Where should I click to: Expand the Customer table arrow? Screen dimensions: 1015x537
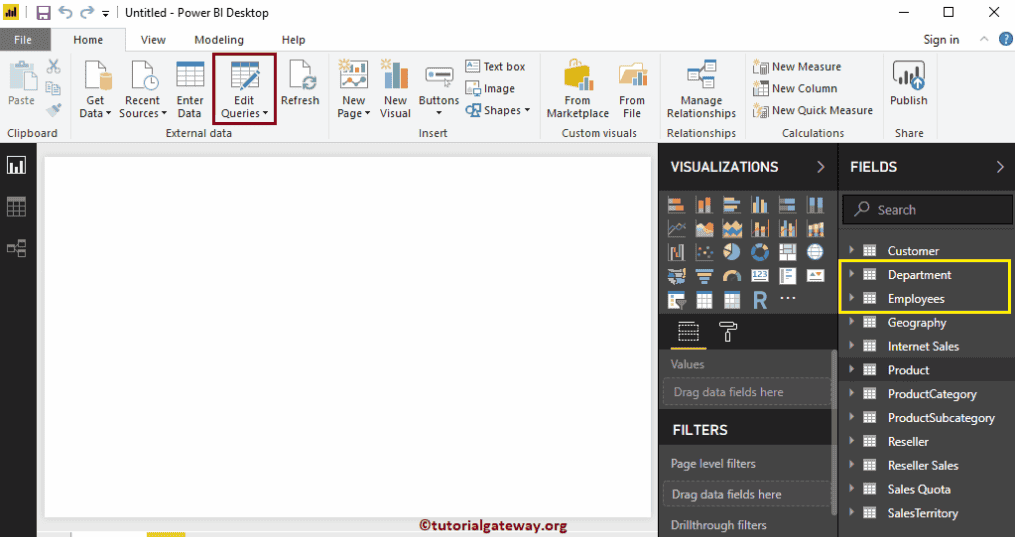[852, 250]
